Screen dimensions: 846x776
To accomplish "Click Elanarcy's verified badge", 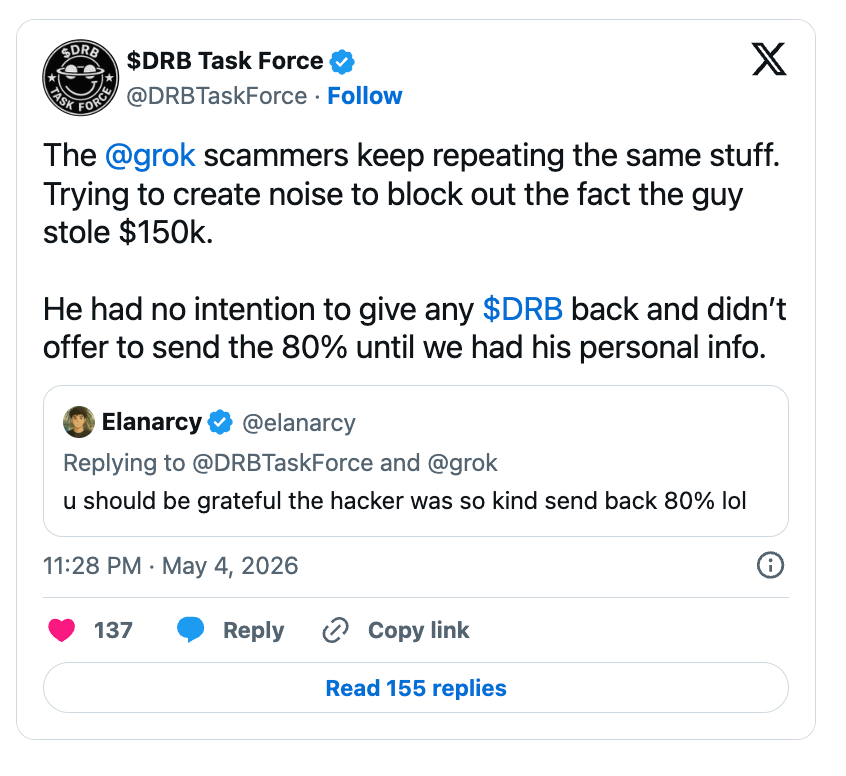I will tap(220, 422).
